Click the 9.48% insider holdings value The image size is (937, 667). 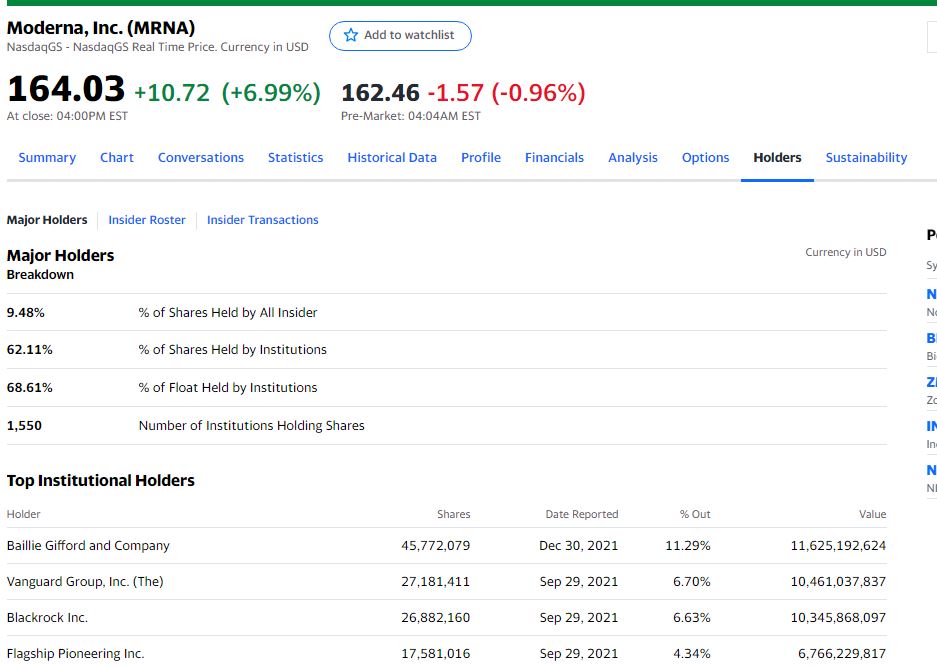click(x=26, y=313)
